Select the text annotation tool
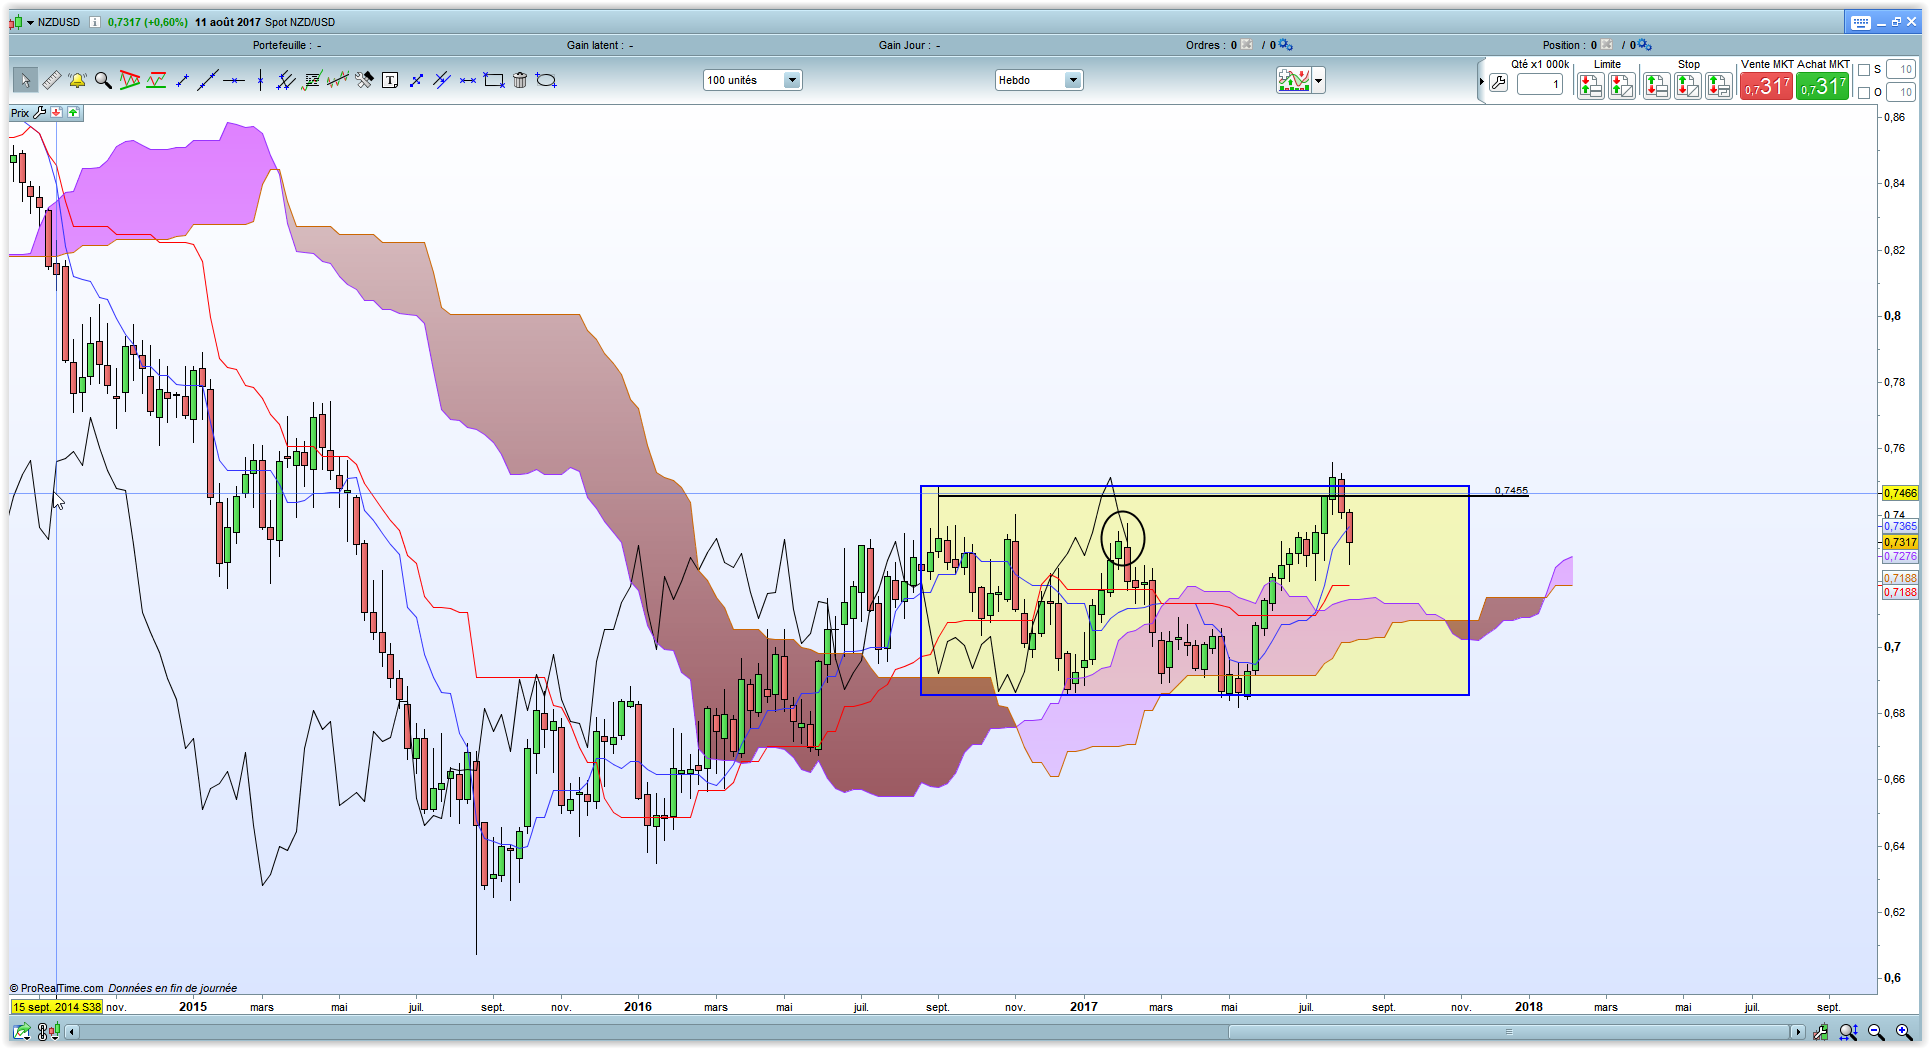The width and height of the screenshot is (1930, 1049). point(390,80)
